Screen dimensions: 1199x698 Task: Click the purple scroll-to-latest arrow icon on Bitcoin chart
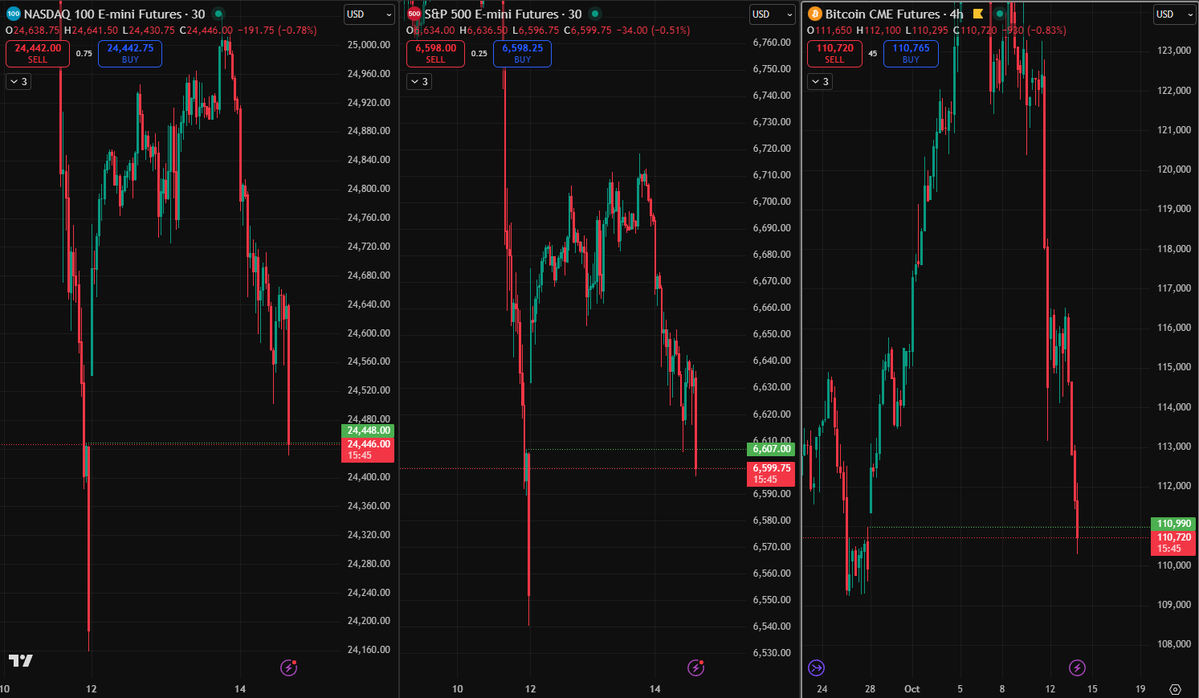tap(816, 667)
